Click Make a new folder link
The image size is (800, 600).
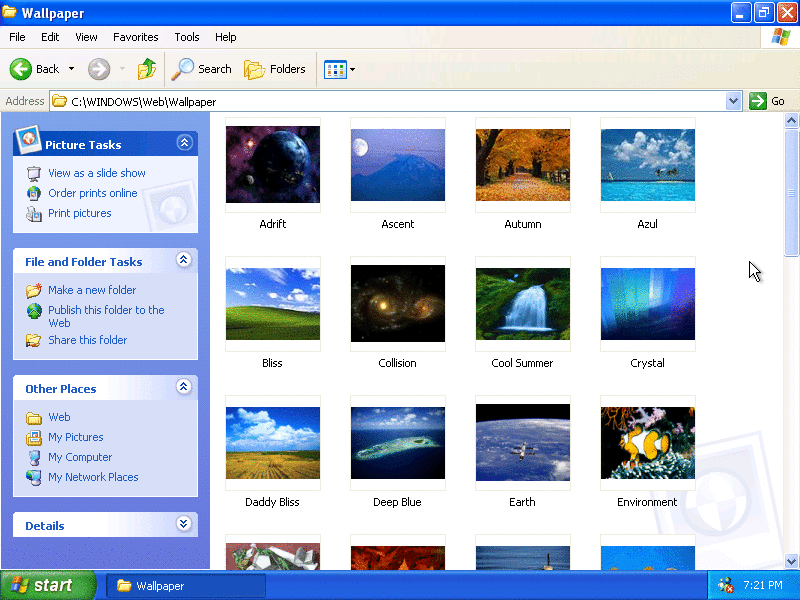pos(92,290)
